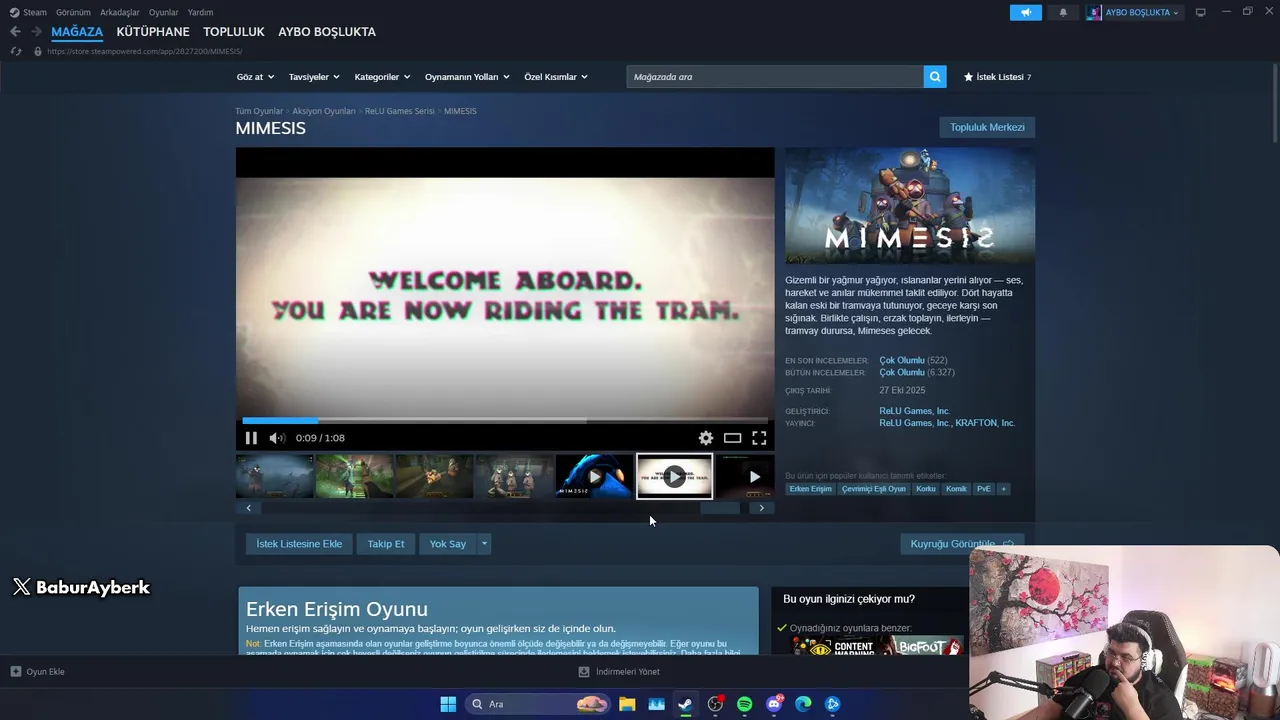Select the Komik tag

[957, 489]
